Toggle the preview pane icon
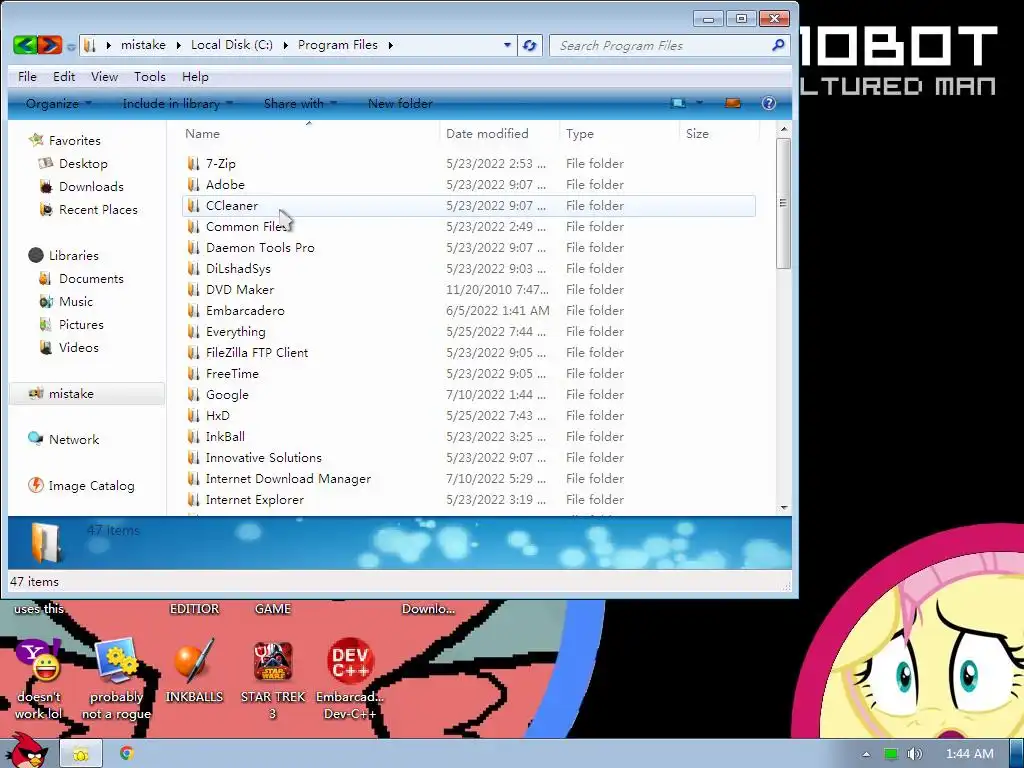Image resolution: width=1024 pixels, height=768 pixels. [x=733, y=103]
